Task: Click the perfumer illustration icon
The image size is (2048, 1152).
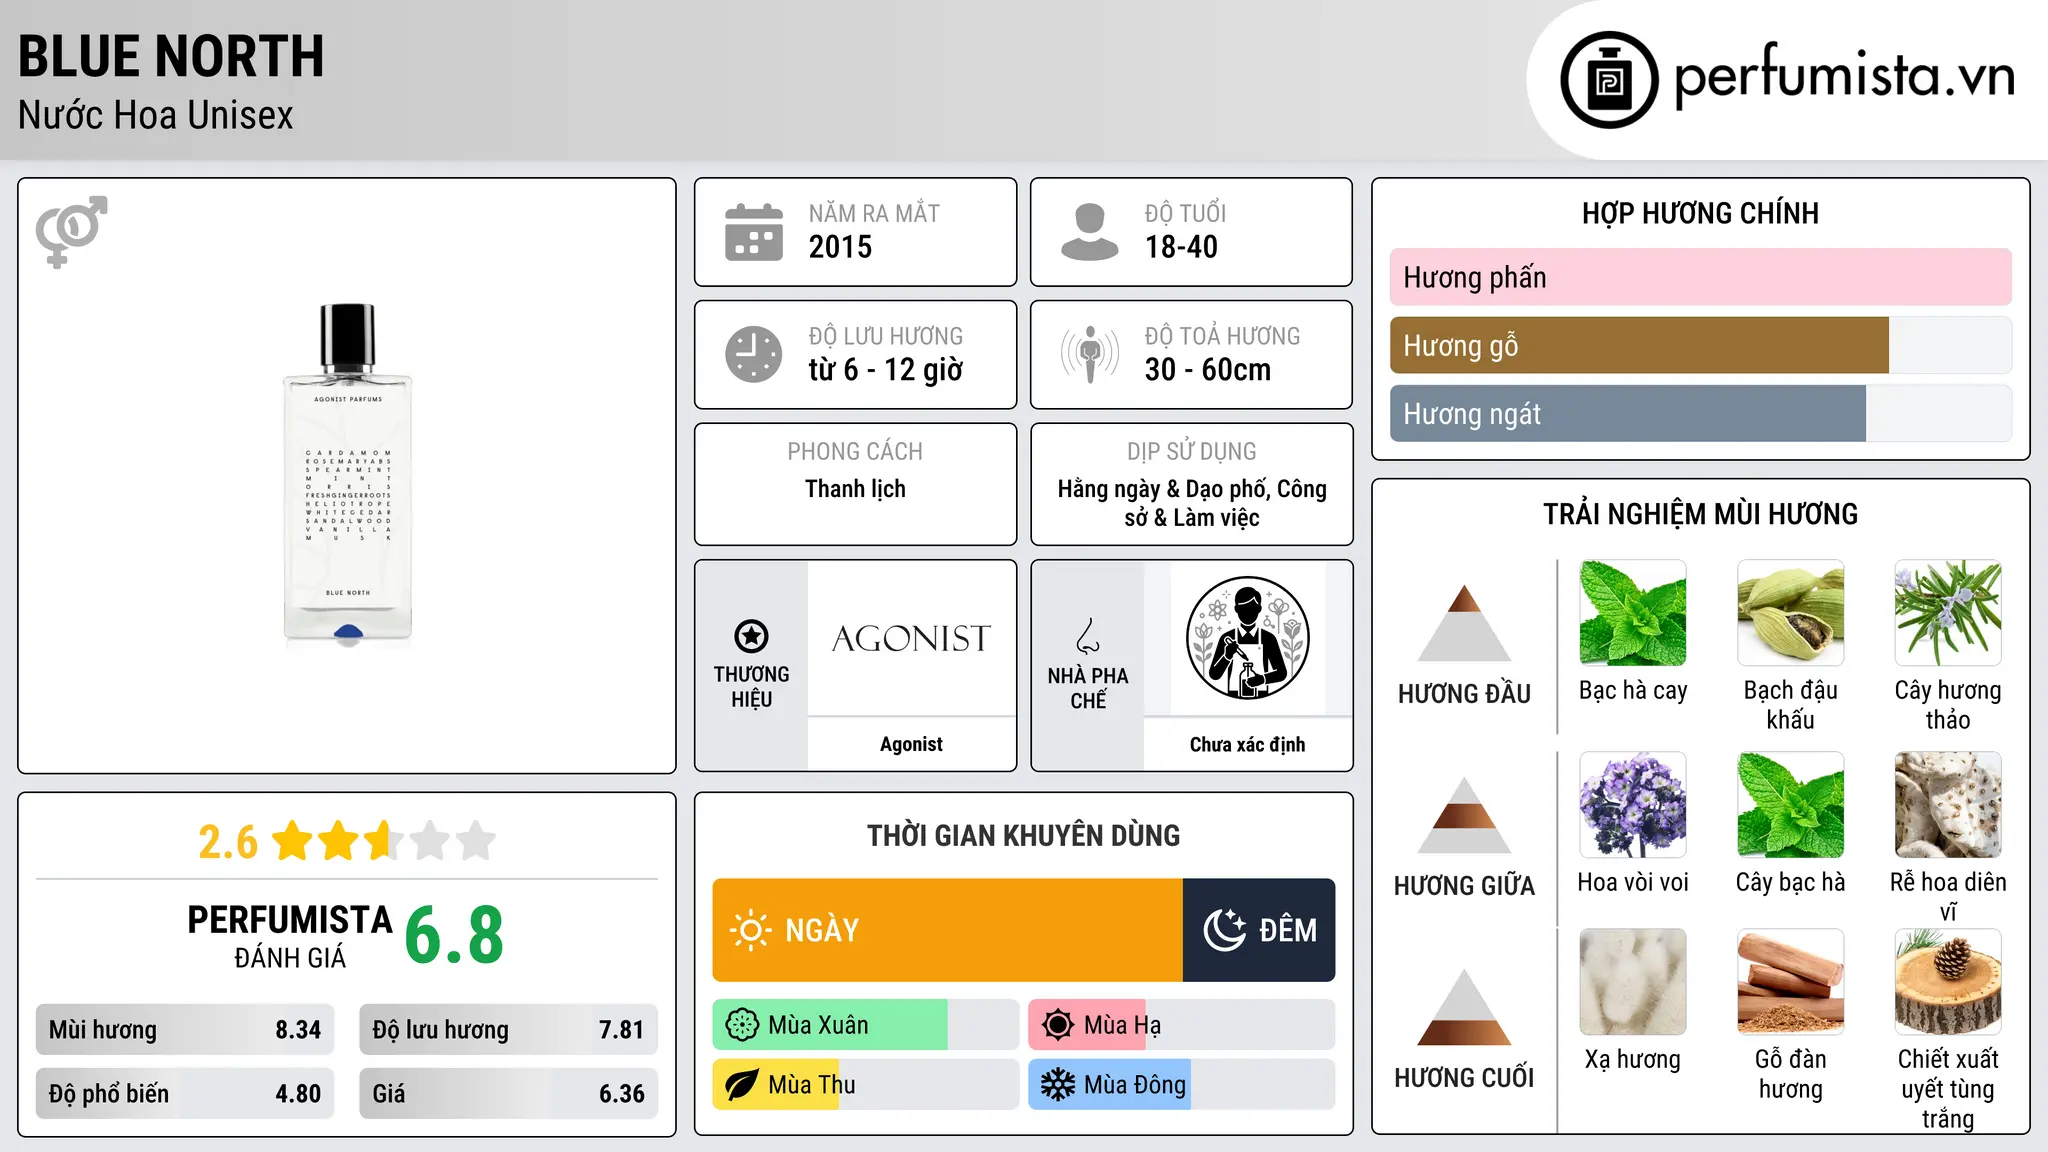Action: pyautogui.click(x=1247, y=638)
